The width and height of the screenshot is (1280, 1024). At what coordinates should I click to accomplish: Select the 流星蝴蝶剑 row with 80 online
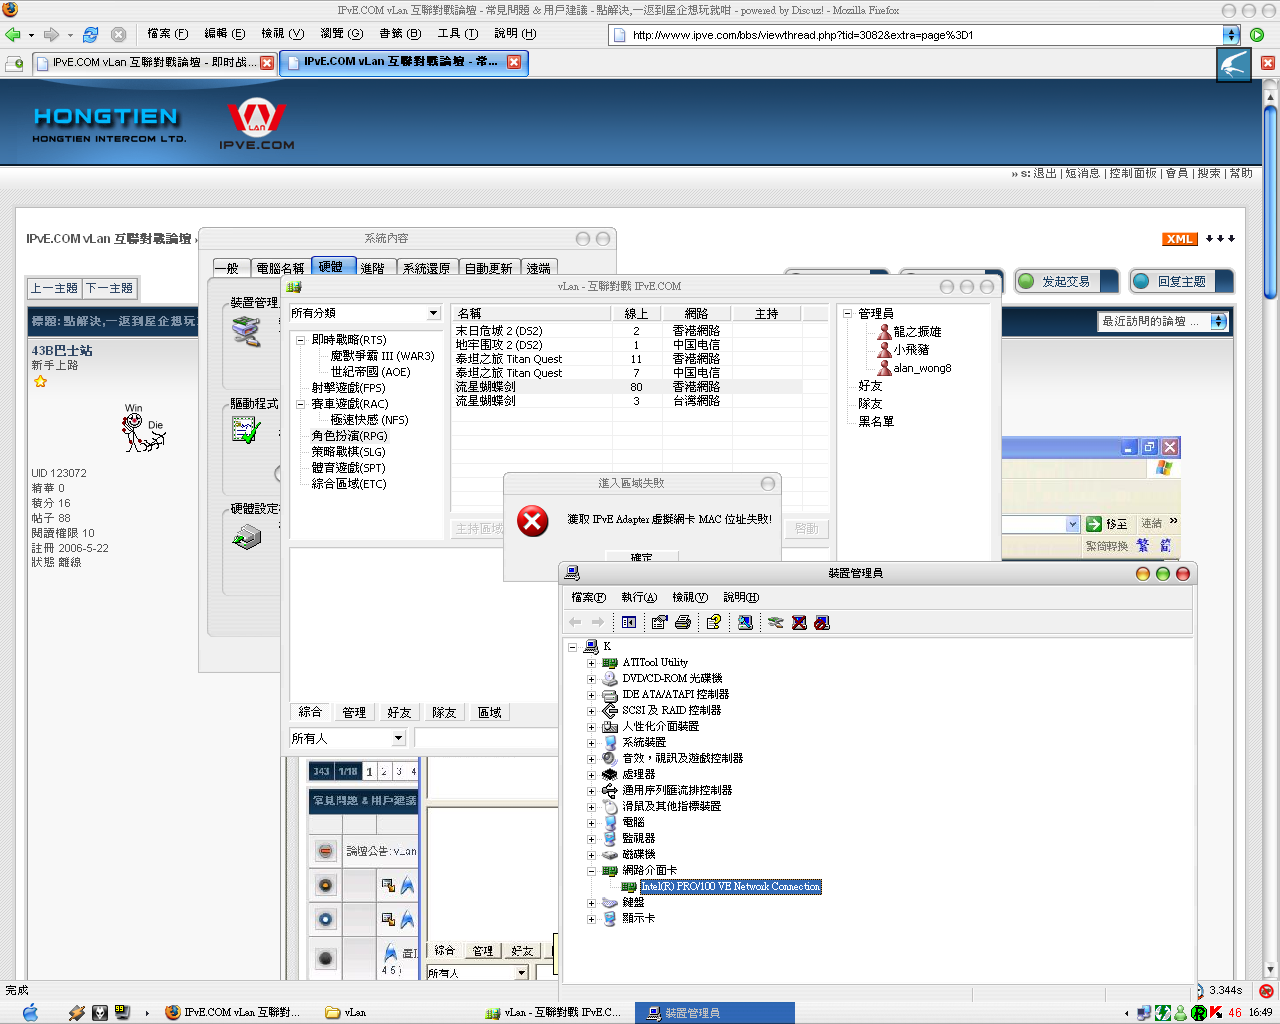(x=641, y=387)
